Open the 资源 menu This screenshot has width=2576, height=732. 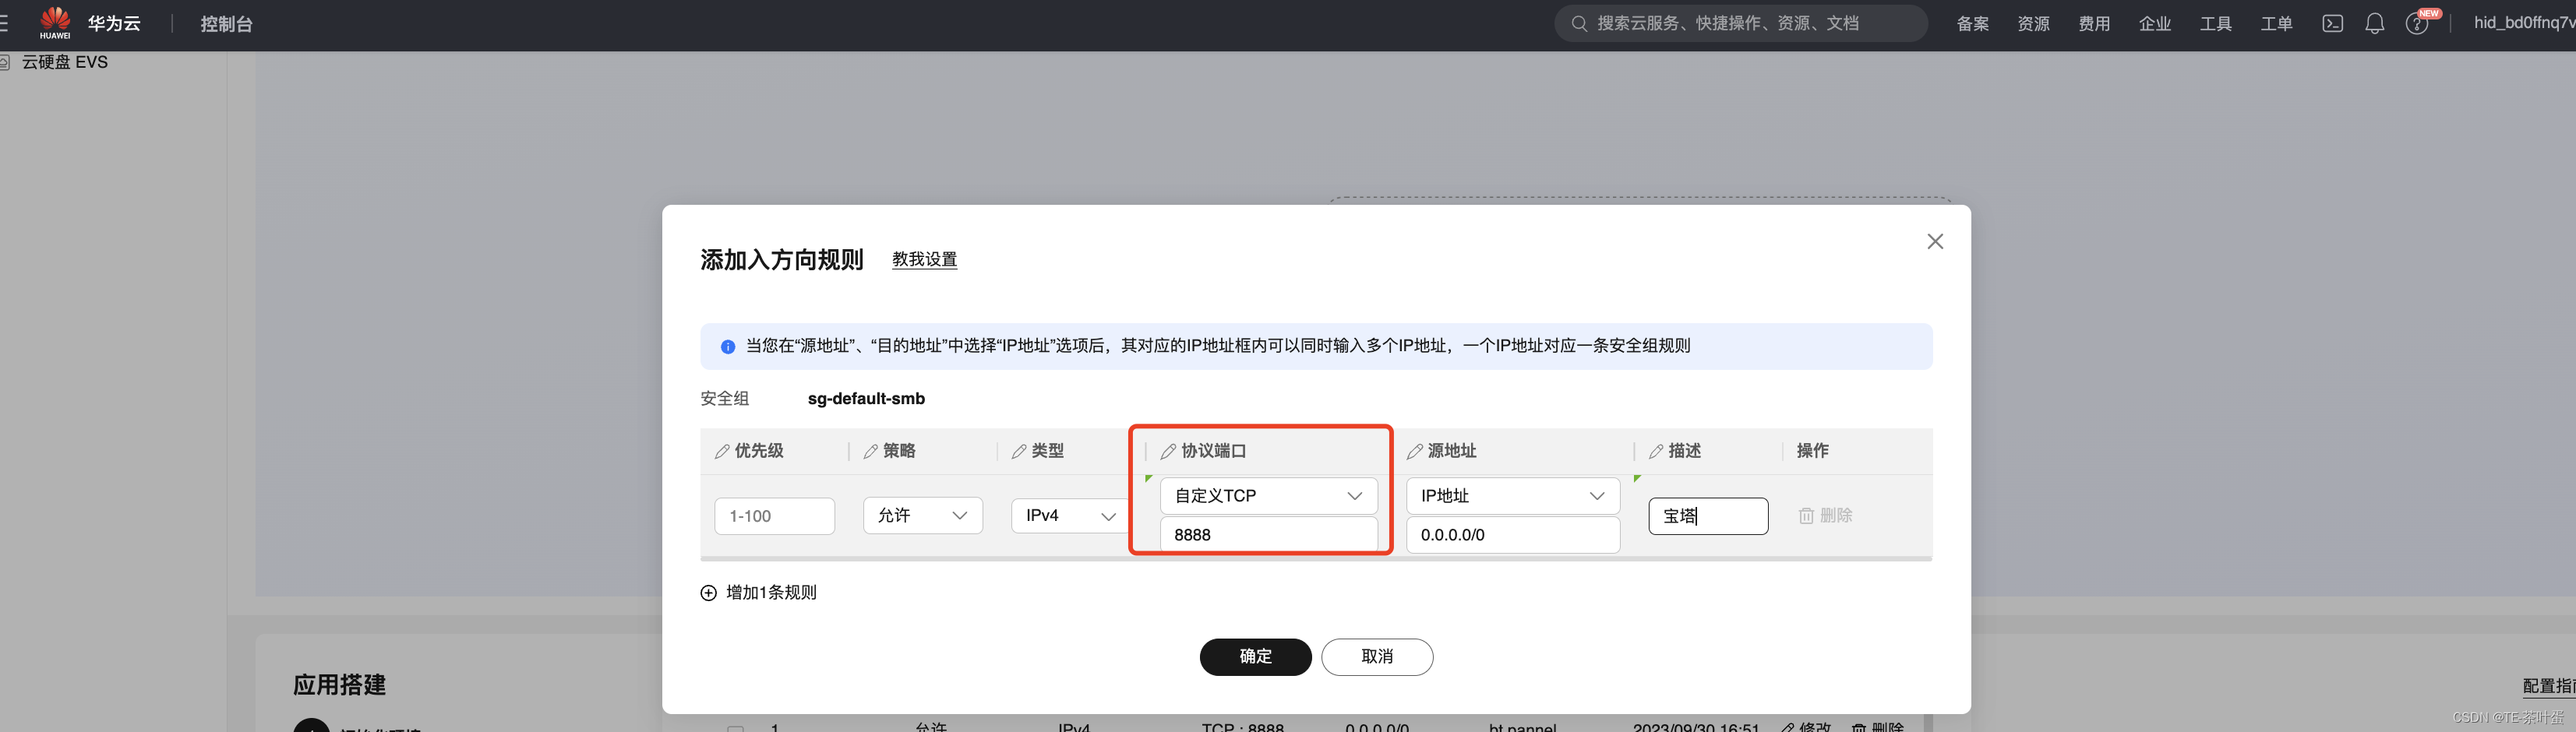tap(2033, 24)
